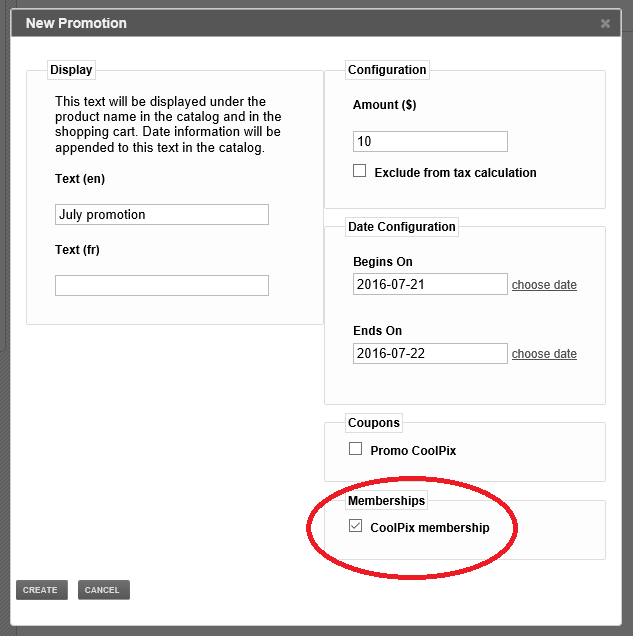
Task: Click the CANCEL button
Action: point(104,590)
